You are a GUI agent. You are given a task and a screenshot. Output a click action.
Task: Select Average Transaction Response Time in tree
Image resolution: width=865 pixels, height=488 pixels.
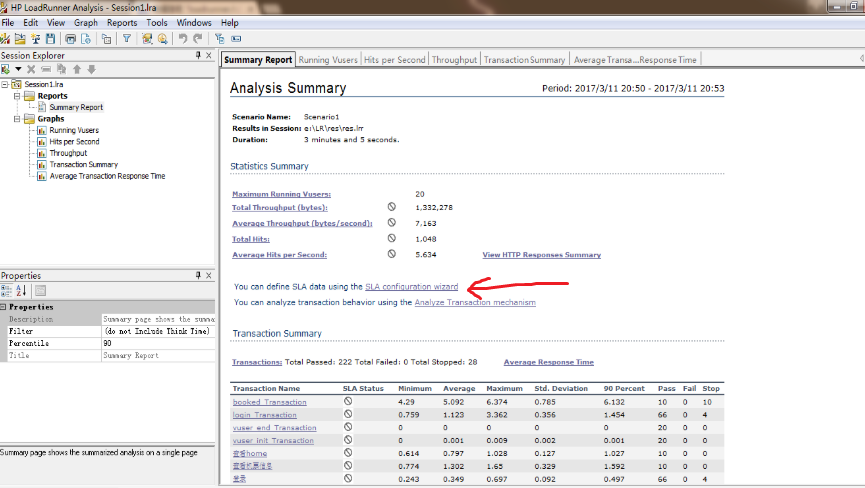pos(108,176)
